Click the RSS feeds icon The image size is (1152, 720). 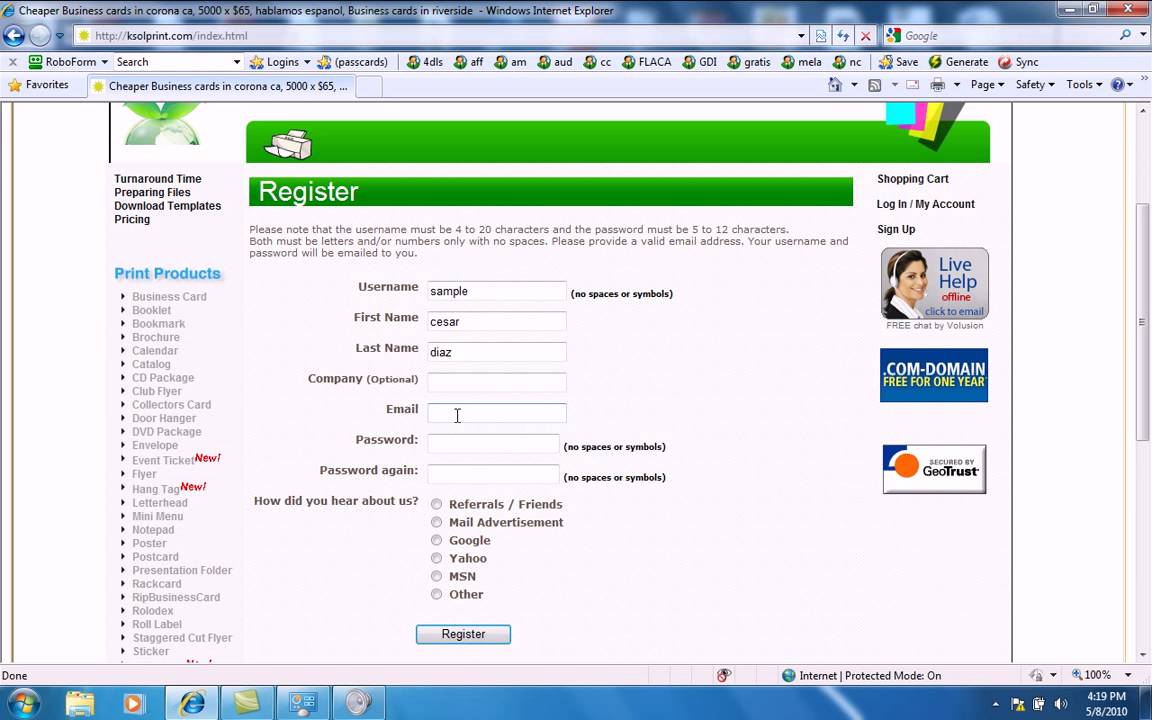click(x=874, y=84)
